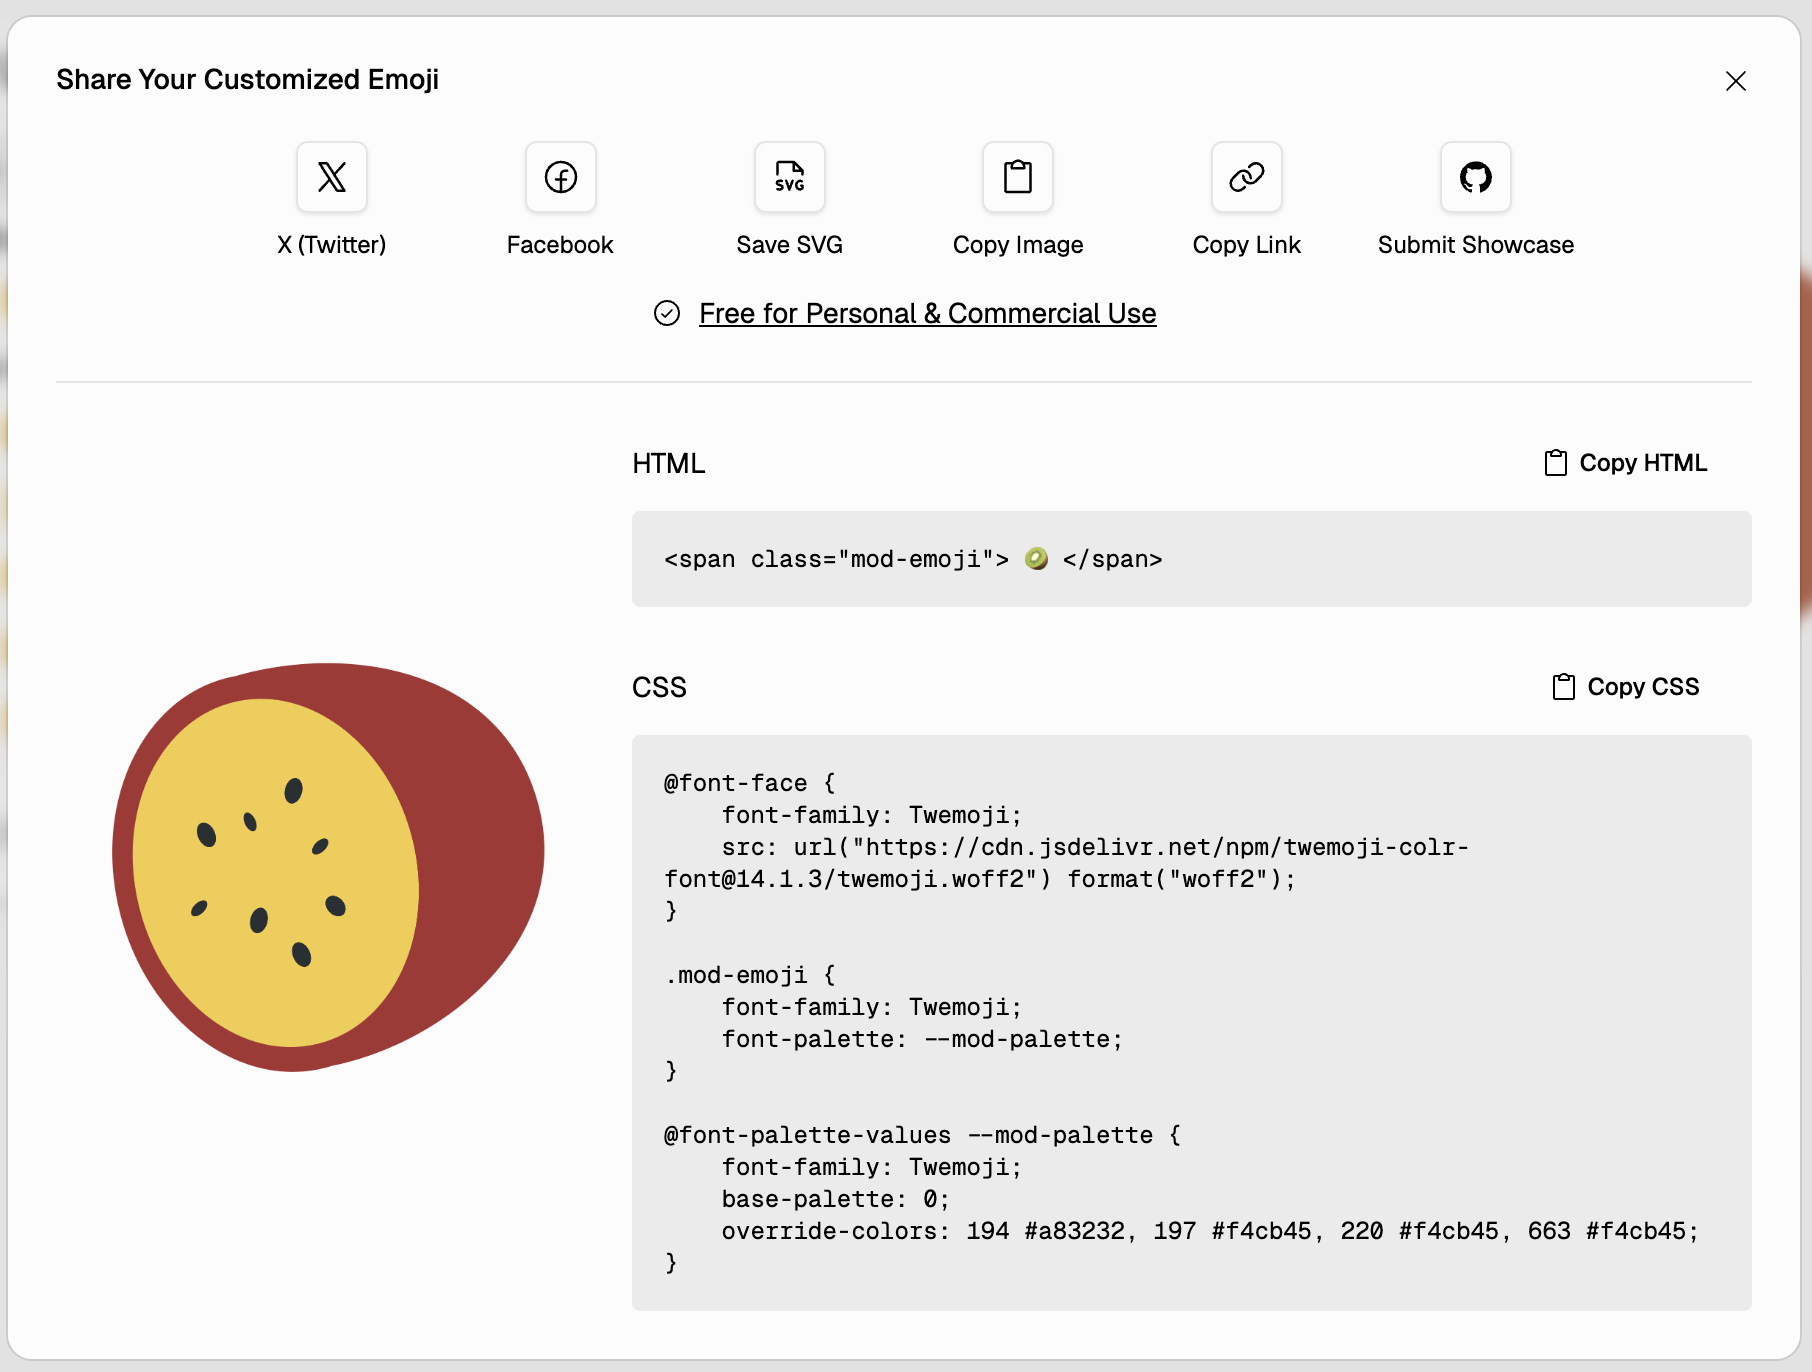Click the Copy HTML button

point(1641,463)
